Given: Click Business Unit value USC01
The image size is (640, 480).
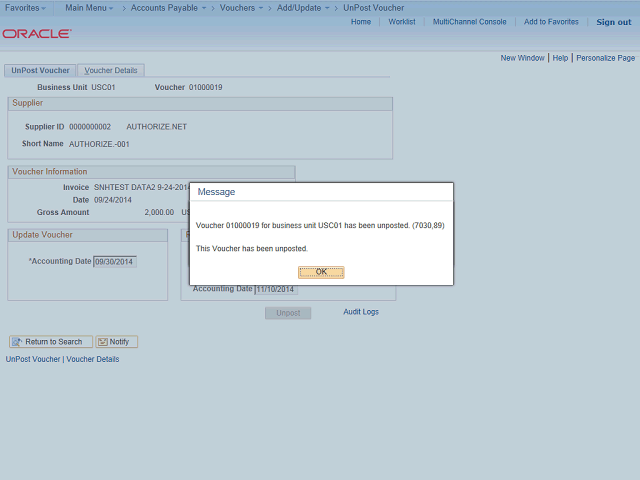Looking at the screenshot, I should tap(103, 87).
